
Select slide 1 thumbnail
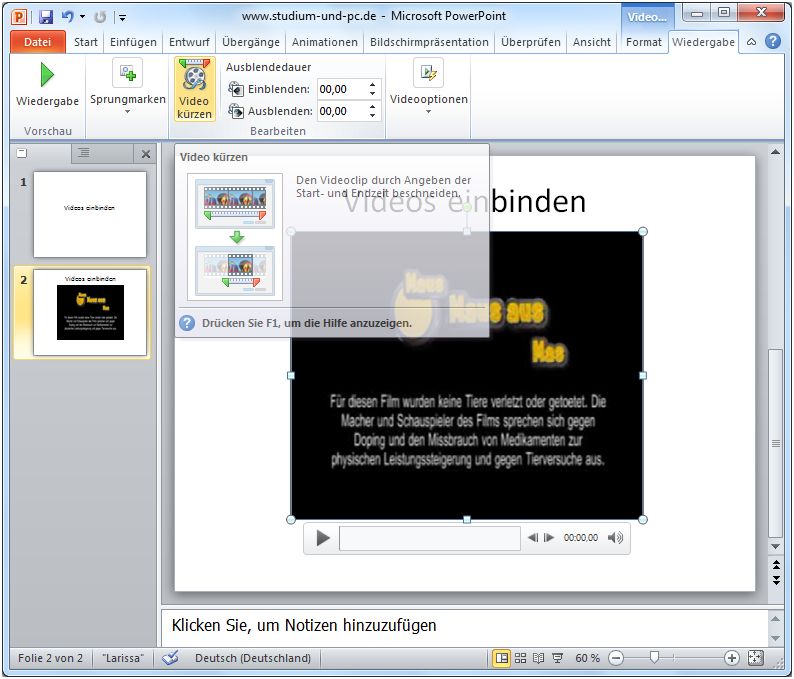[90, 214]
